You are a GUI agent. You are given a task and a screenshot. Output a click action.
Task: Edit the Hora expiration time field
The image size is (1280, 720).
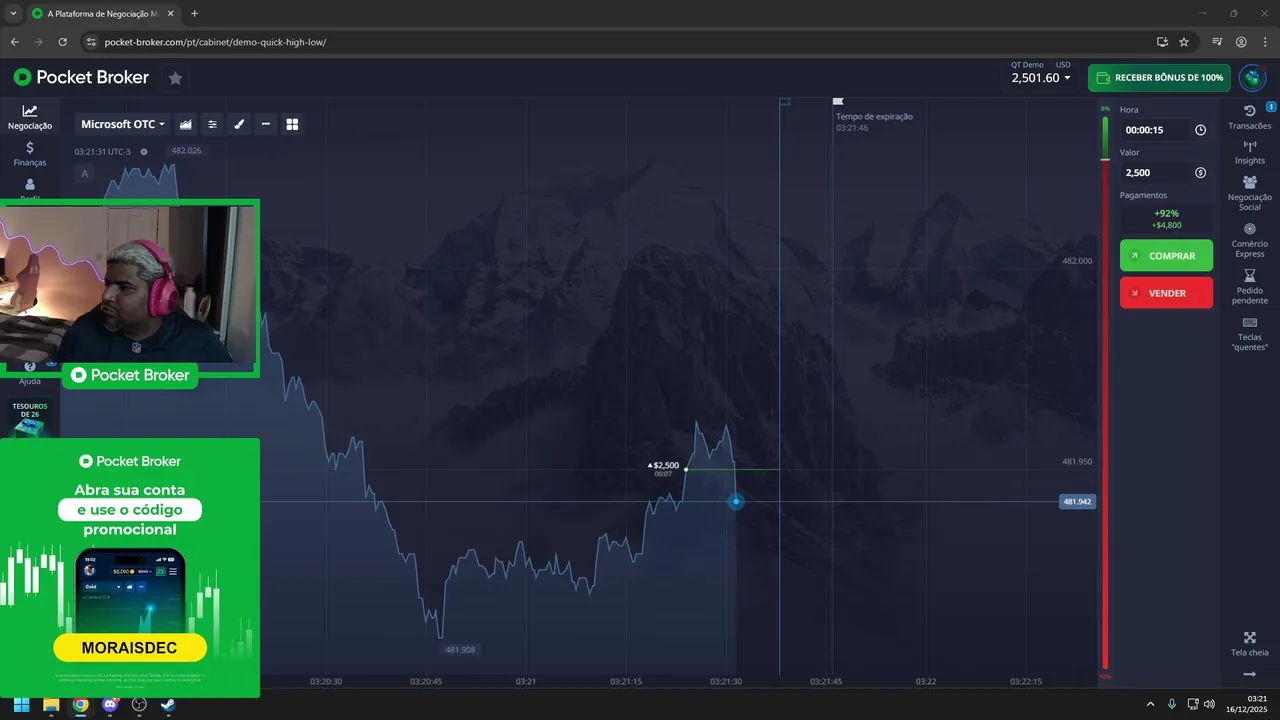[1166, 130]
